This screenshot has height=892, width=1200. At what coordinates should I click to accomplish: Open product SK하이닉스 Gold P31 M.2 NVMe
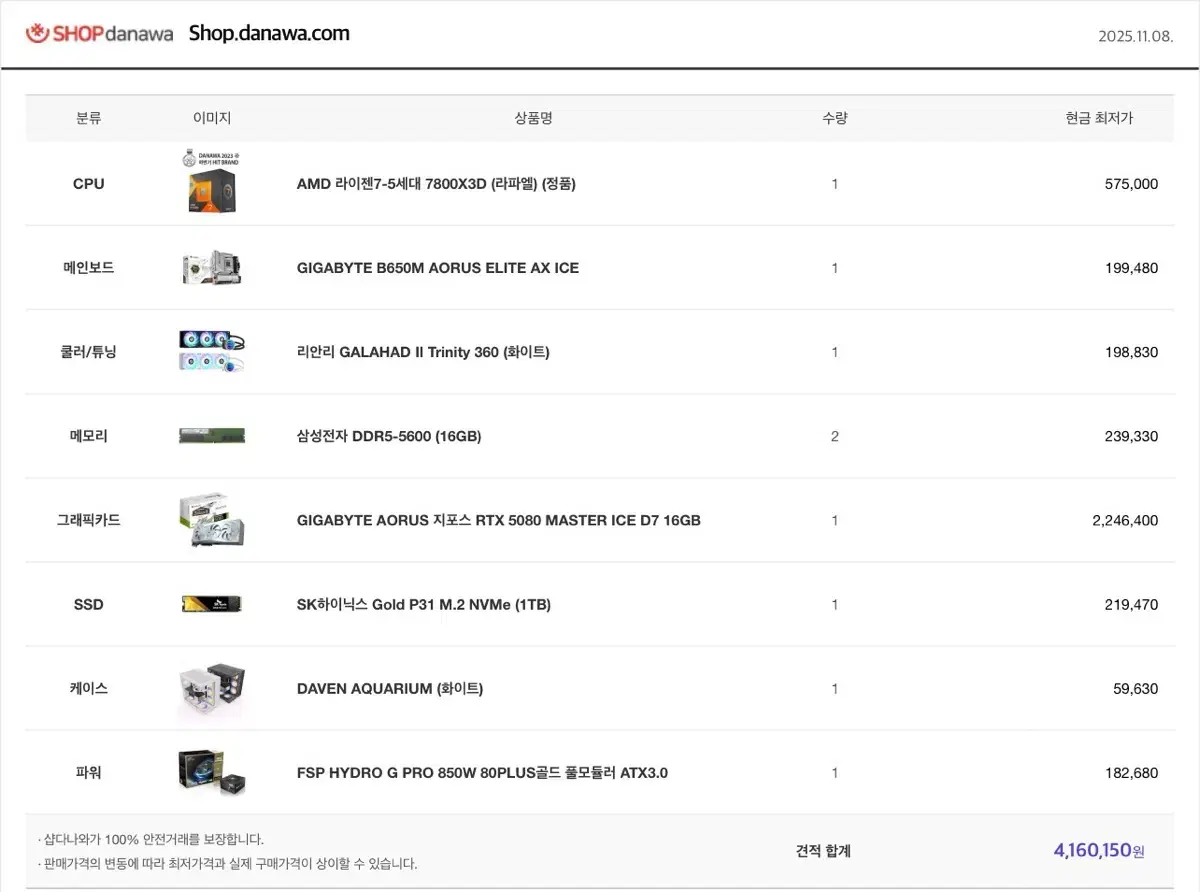[x=424, y=604]
